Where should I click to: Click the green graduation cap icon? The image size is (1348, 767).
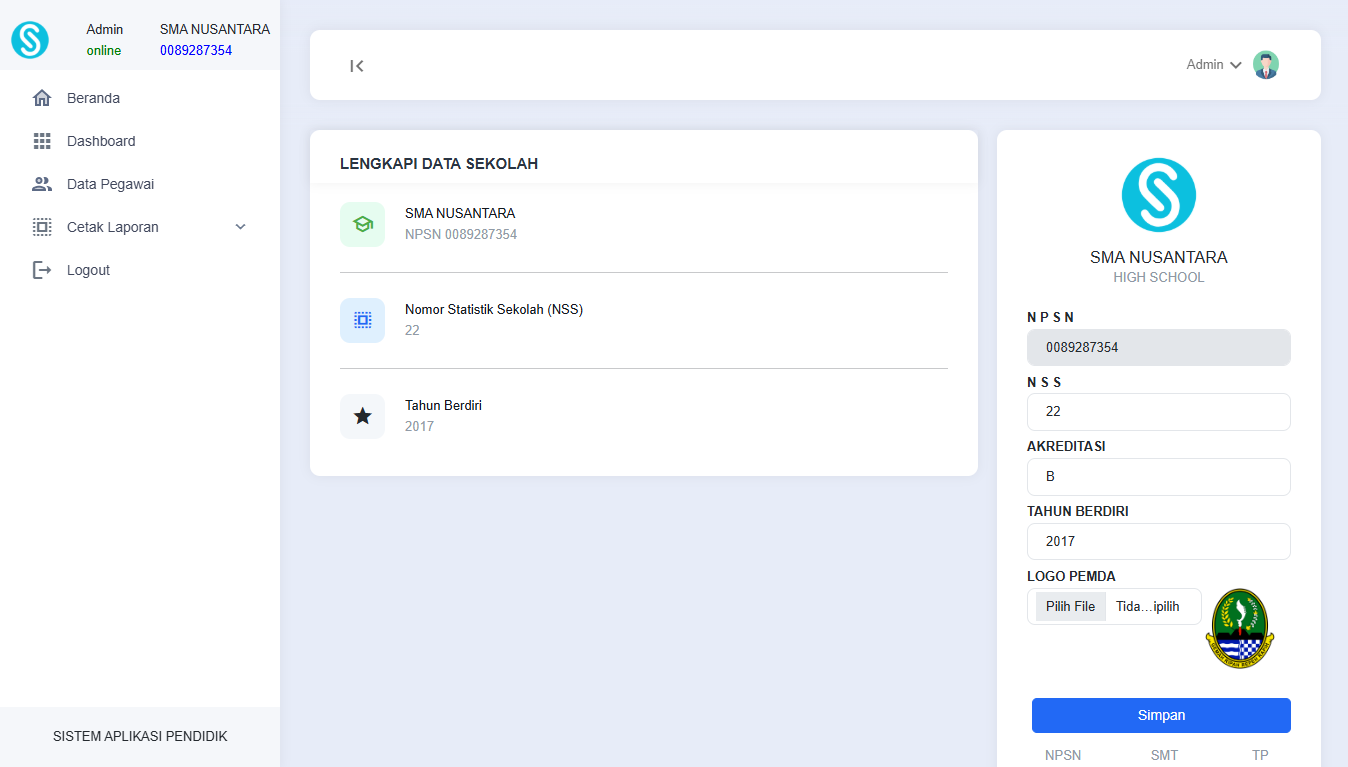[x=362, y=225]
